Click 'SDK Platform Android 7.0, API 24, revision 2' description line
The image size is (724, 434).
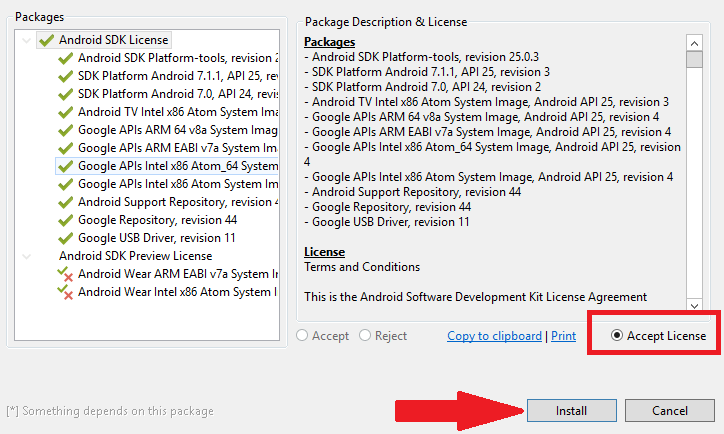point(426,87)
